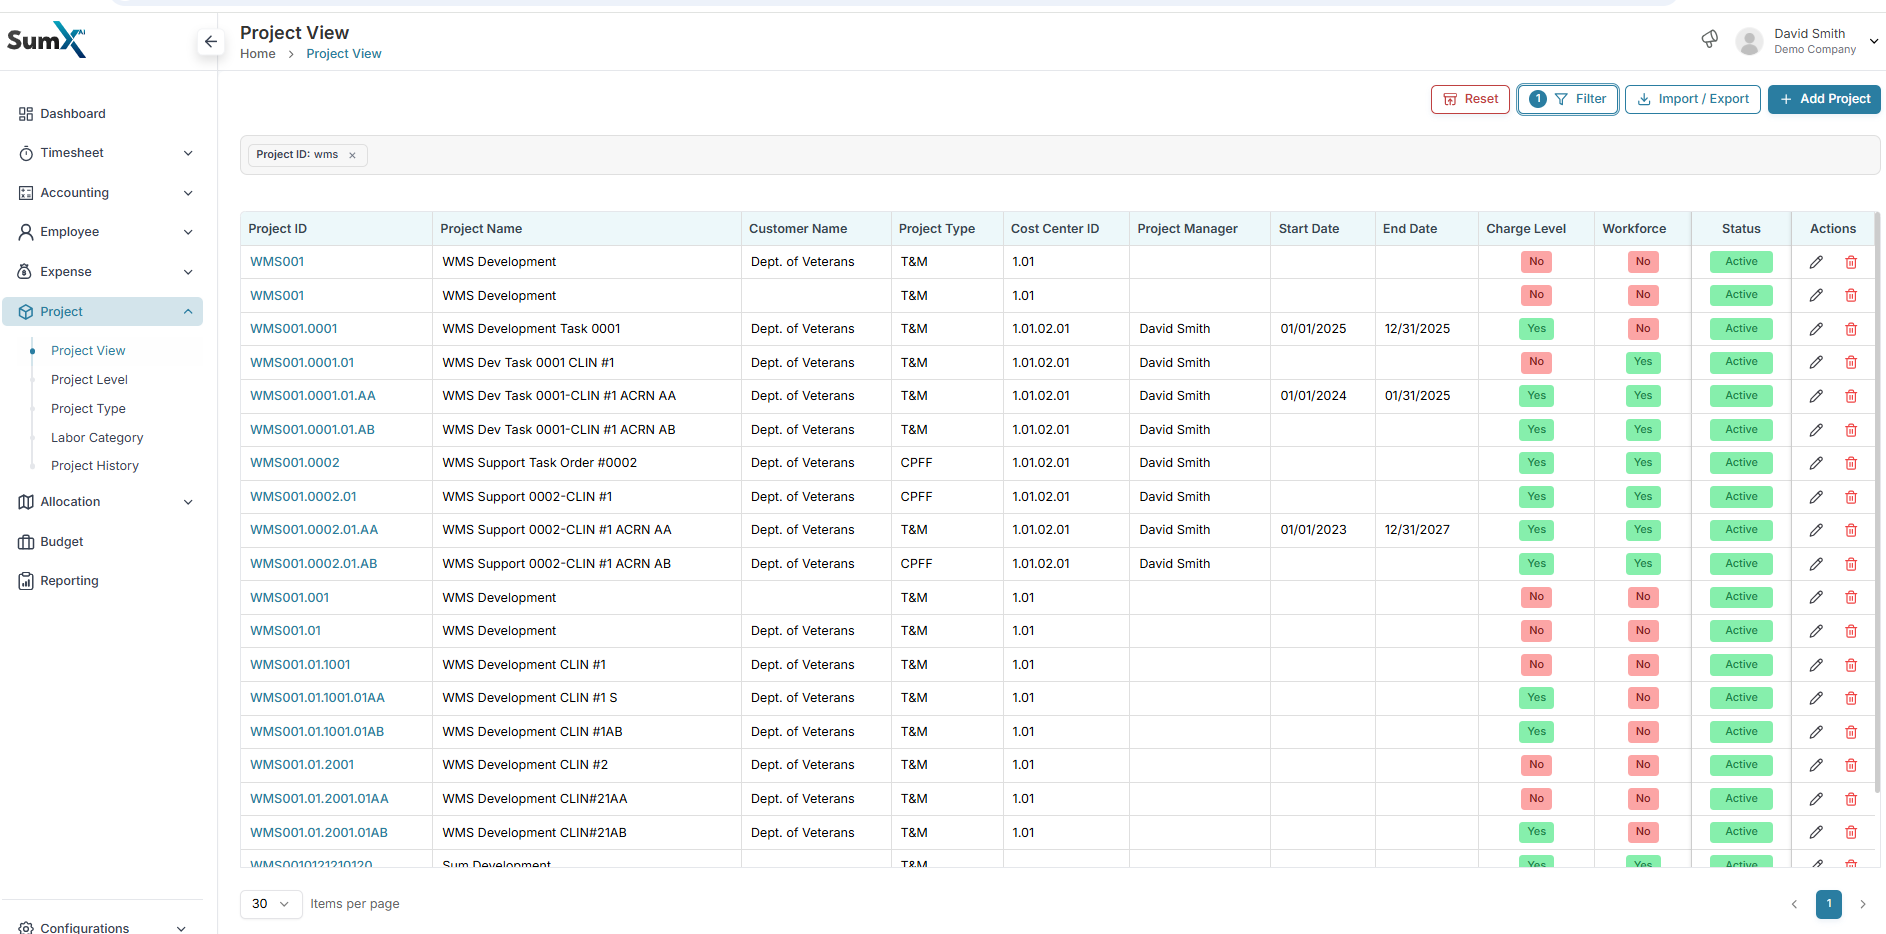Edit project WMS001.0001.01 using pencil icon
The height and width of the screenshot is (934, 1886).
click(x=1816, y=362)
